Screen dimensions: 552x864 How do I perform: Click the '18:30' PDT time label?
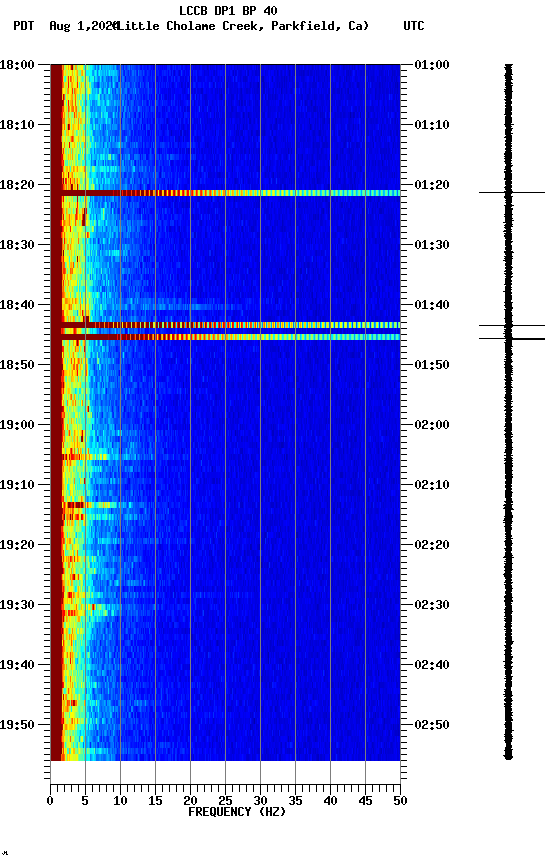[x=17, y=245]
